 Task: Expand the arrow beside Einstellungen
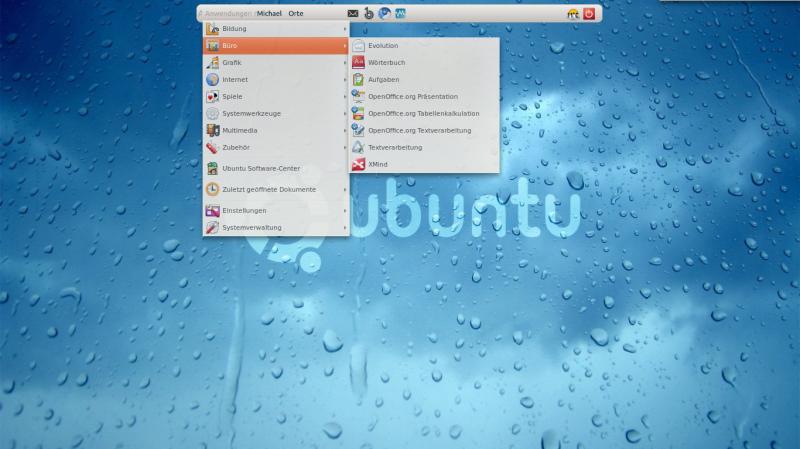[x=345, y=211]
